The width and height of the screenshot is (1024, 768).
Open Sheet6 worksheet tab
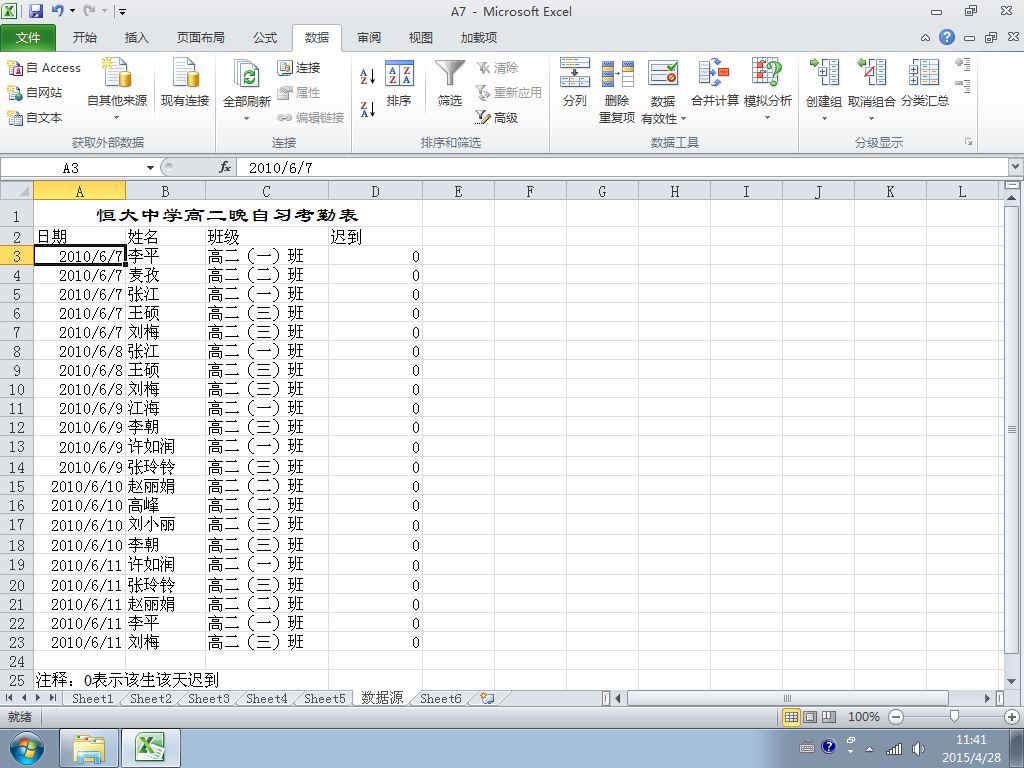click(440, 698)
